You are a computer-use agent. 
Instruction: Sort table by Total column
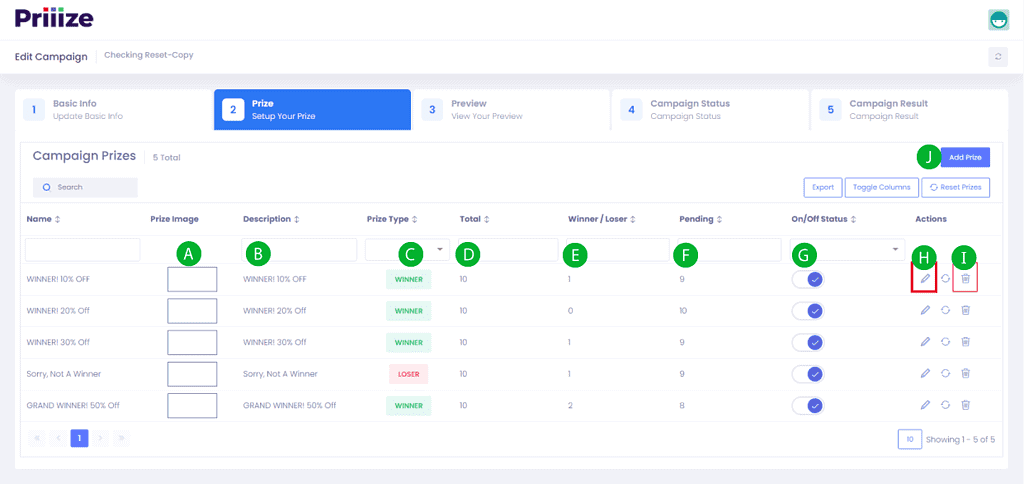pyautogui.click(x=475, y=219)
